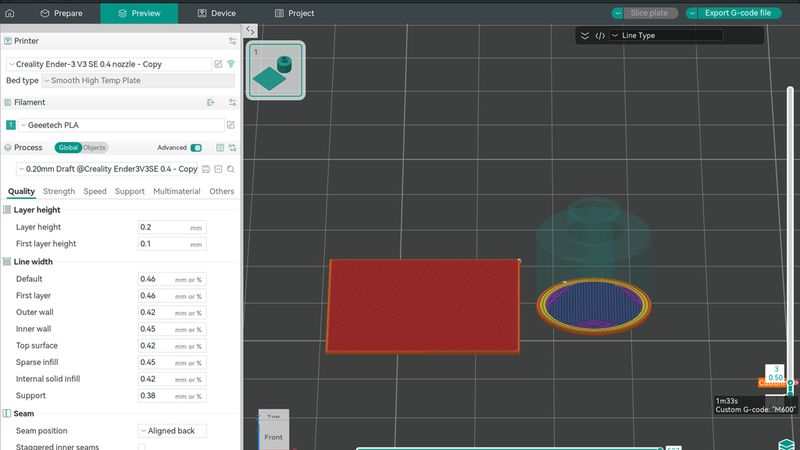Check the Staggered inner seams checkbox
800x450 pixels.
tap(141, 446)
